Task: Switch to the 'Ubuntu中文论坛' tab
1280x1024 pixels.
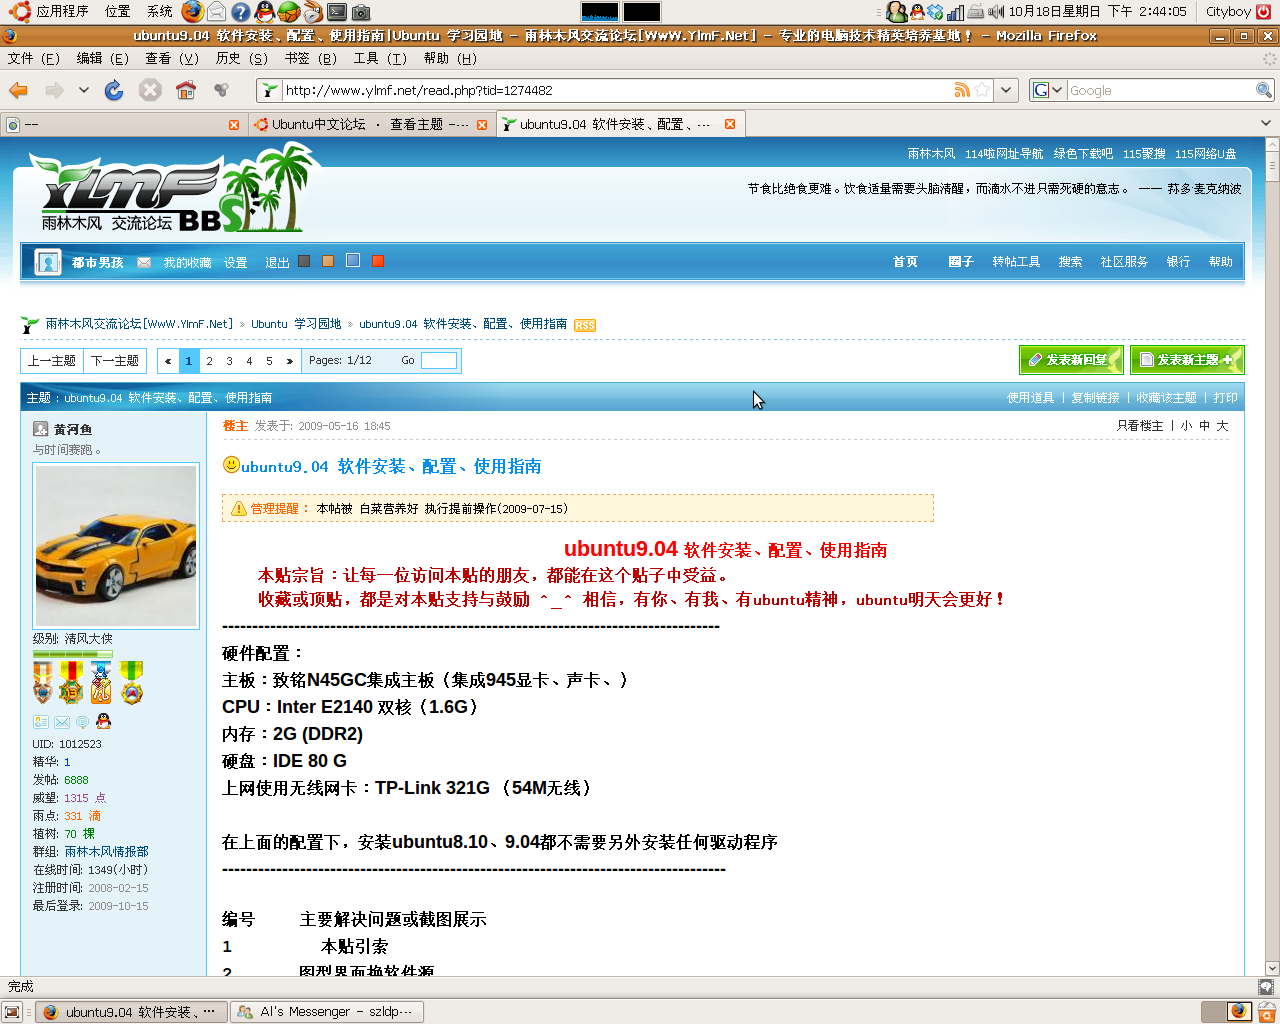Action: point(370,125)
